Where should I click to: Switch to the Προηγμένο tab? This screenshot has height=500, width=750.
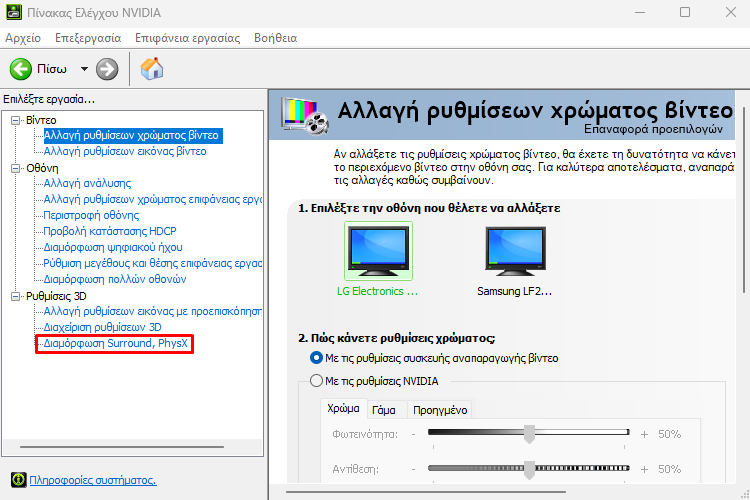tap(440, 410)
